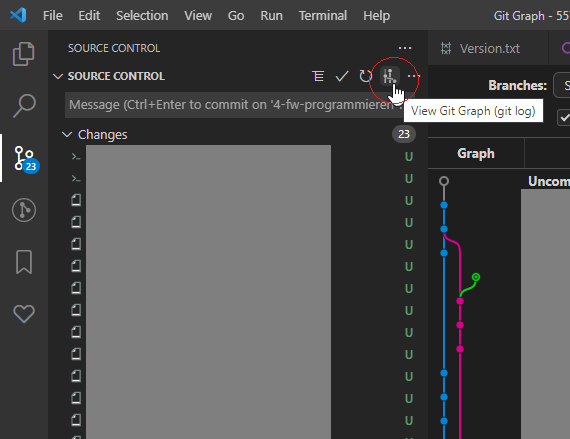Image resolution: width=570 pixels, height=439 pixels.
Task: Open the heart favorites icon in the activity bar
Action: click(x=24, y=313)
